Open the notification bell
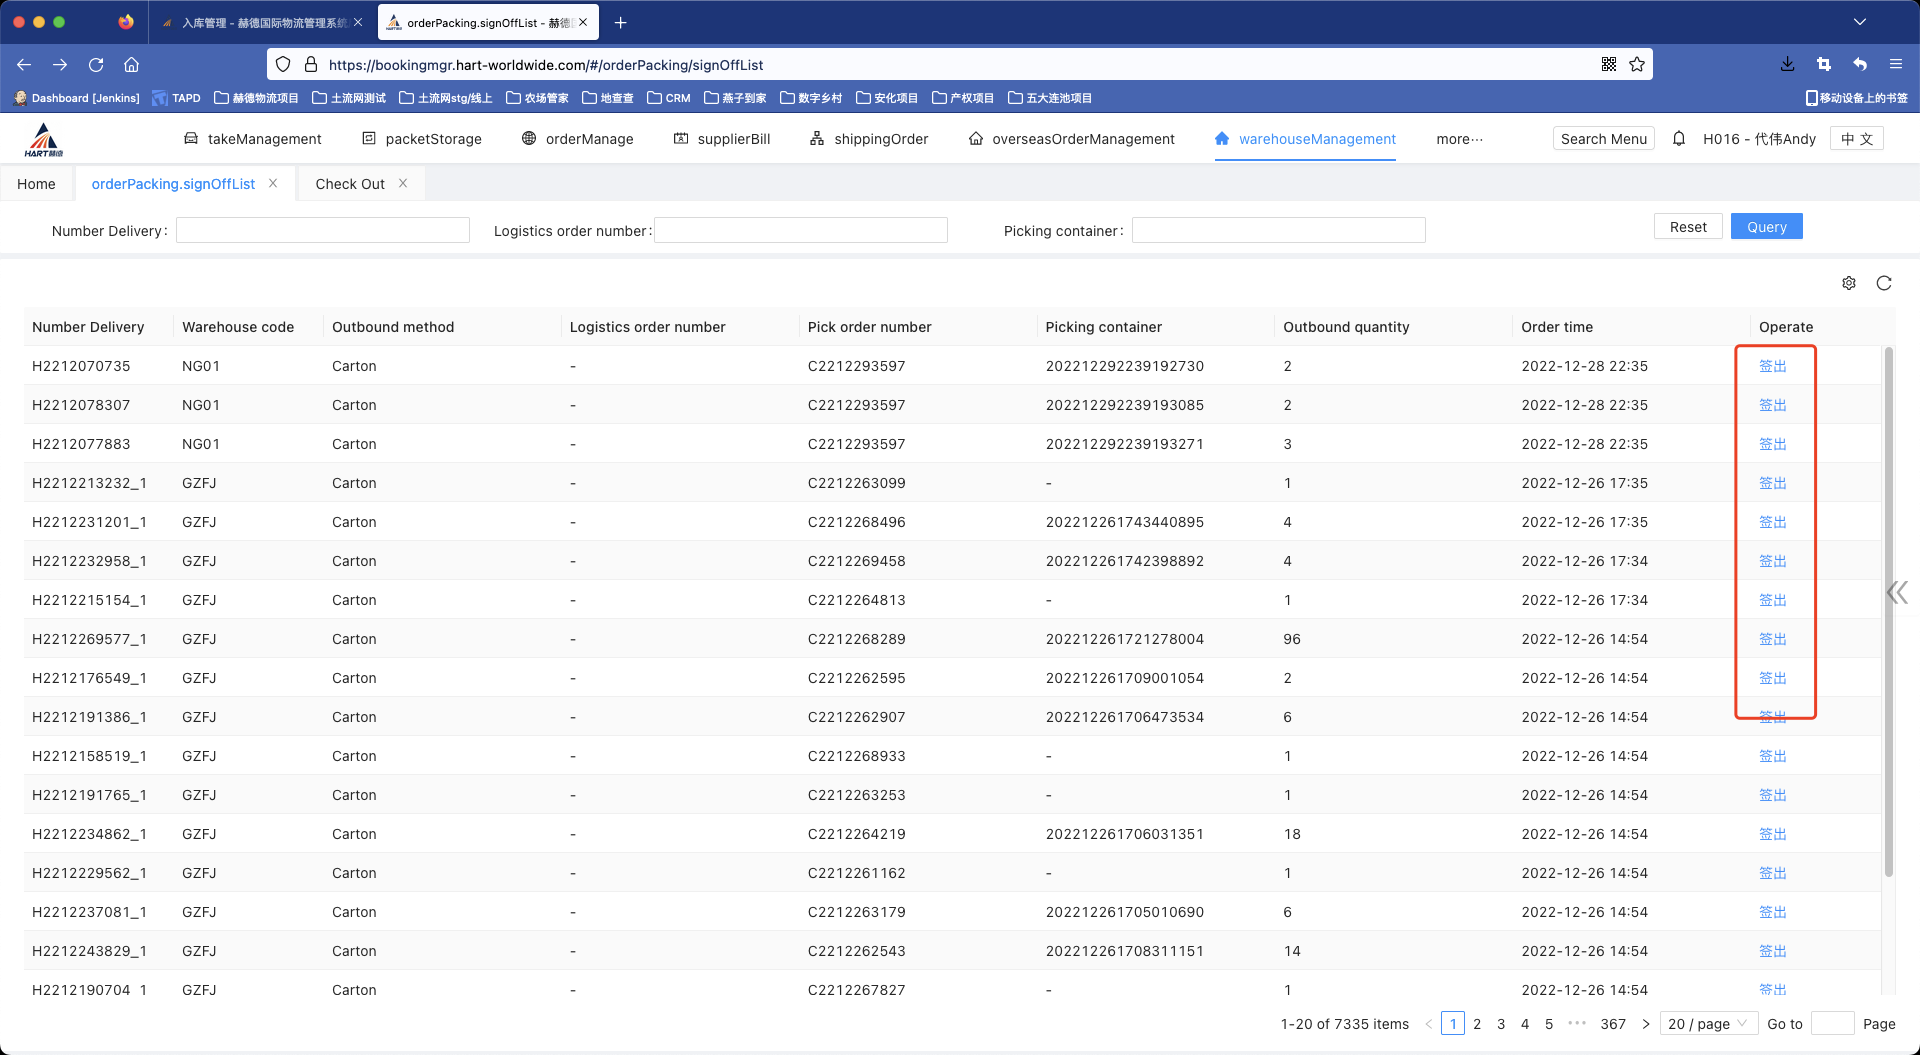The width and height of the screenshot is (1920, 1055). [x=1679, y=139]
